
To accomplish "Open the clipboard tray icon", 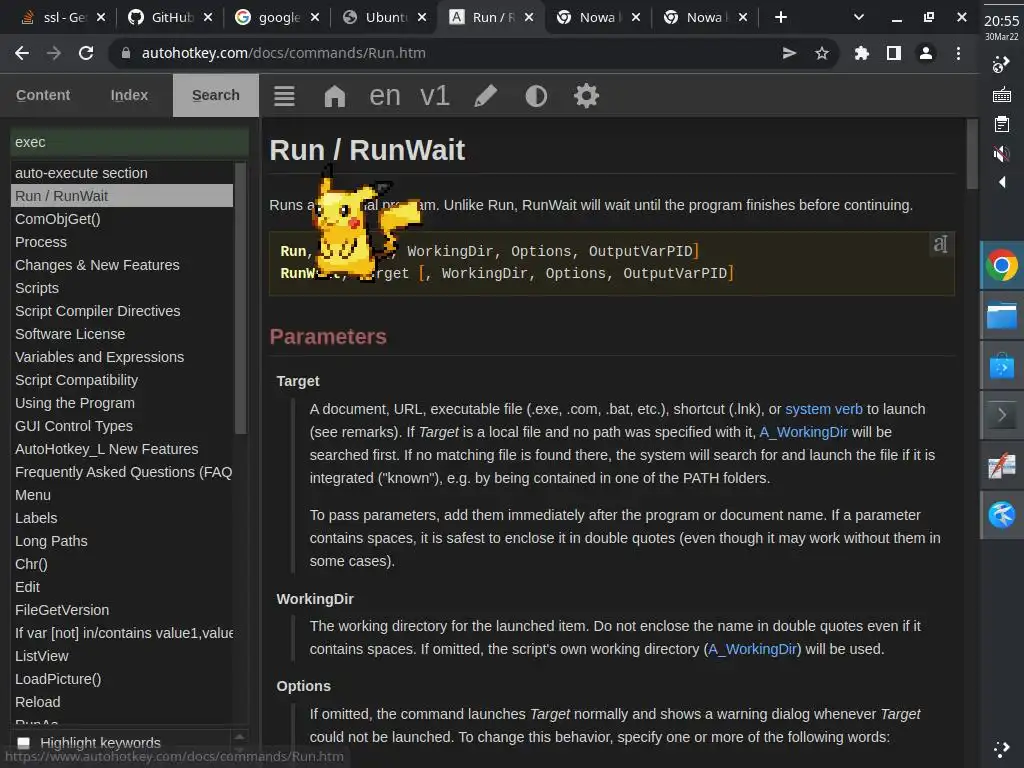I will point(1002,124).
